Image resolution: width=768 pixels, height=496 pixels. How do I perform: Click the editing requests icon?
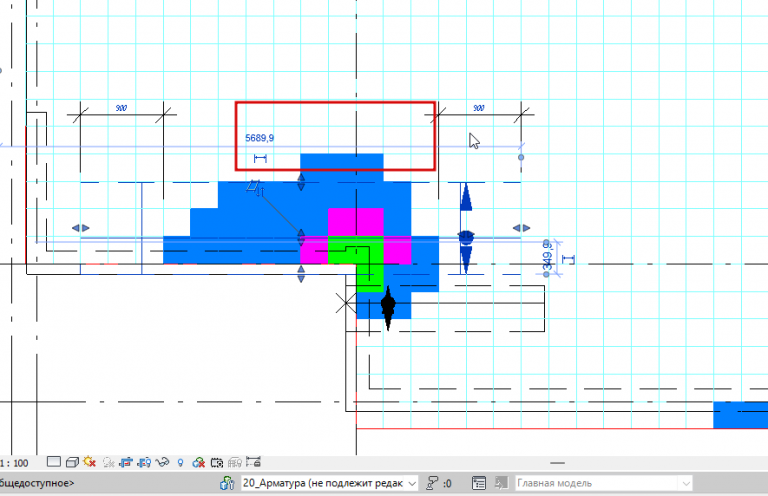click(432, 483)
